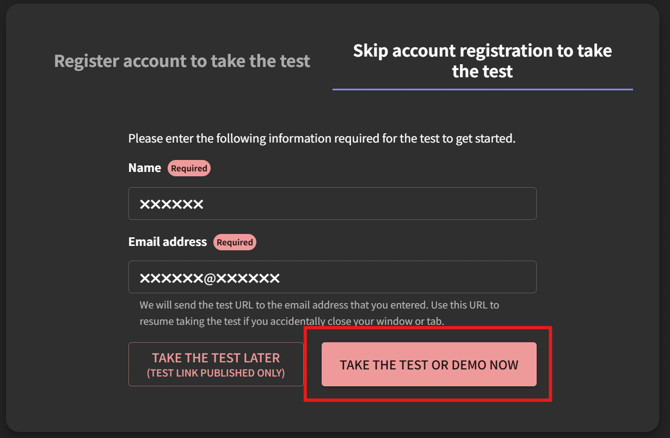Switch to the Register account tab
The height and width of the screenshot is (438, 670).
click(x=182, y=61)
